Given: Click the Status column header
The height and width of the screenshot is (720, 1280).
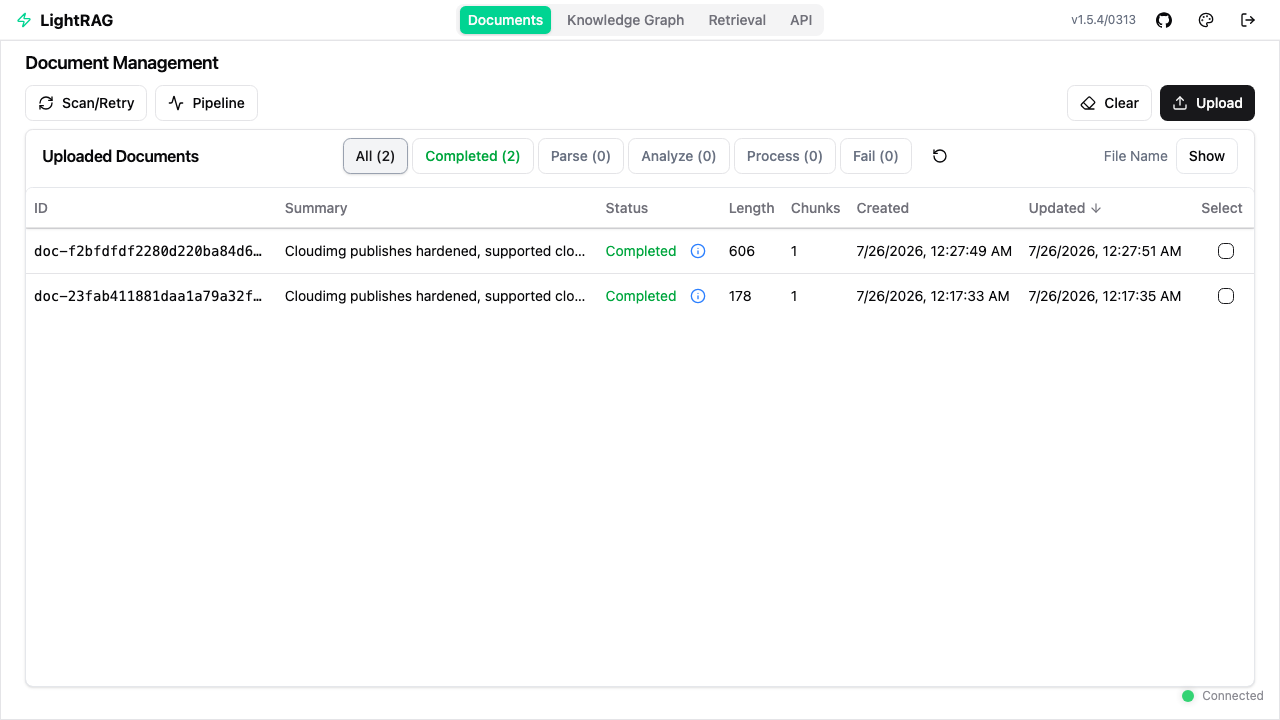Looking at the screenshot, I should [627, 208].
